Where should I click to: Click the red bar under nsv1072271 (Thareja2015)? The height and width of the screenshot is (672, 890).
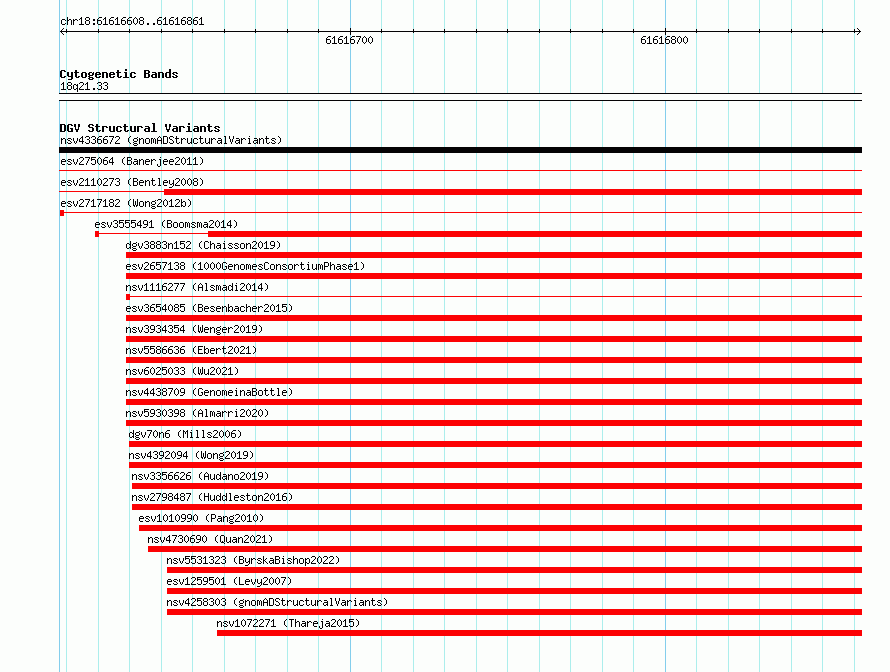[539, 633]
